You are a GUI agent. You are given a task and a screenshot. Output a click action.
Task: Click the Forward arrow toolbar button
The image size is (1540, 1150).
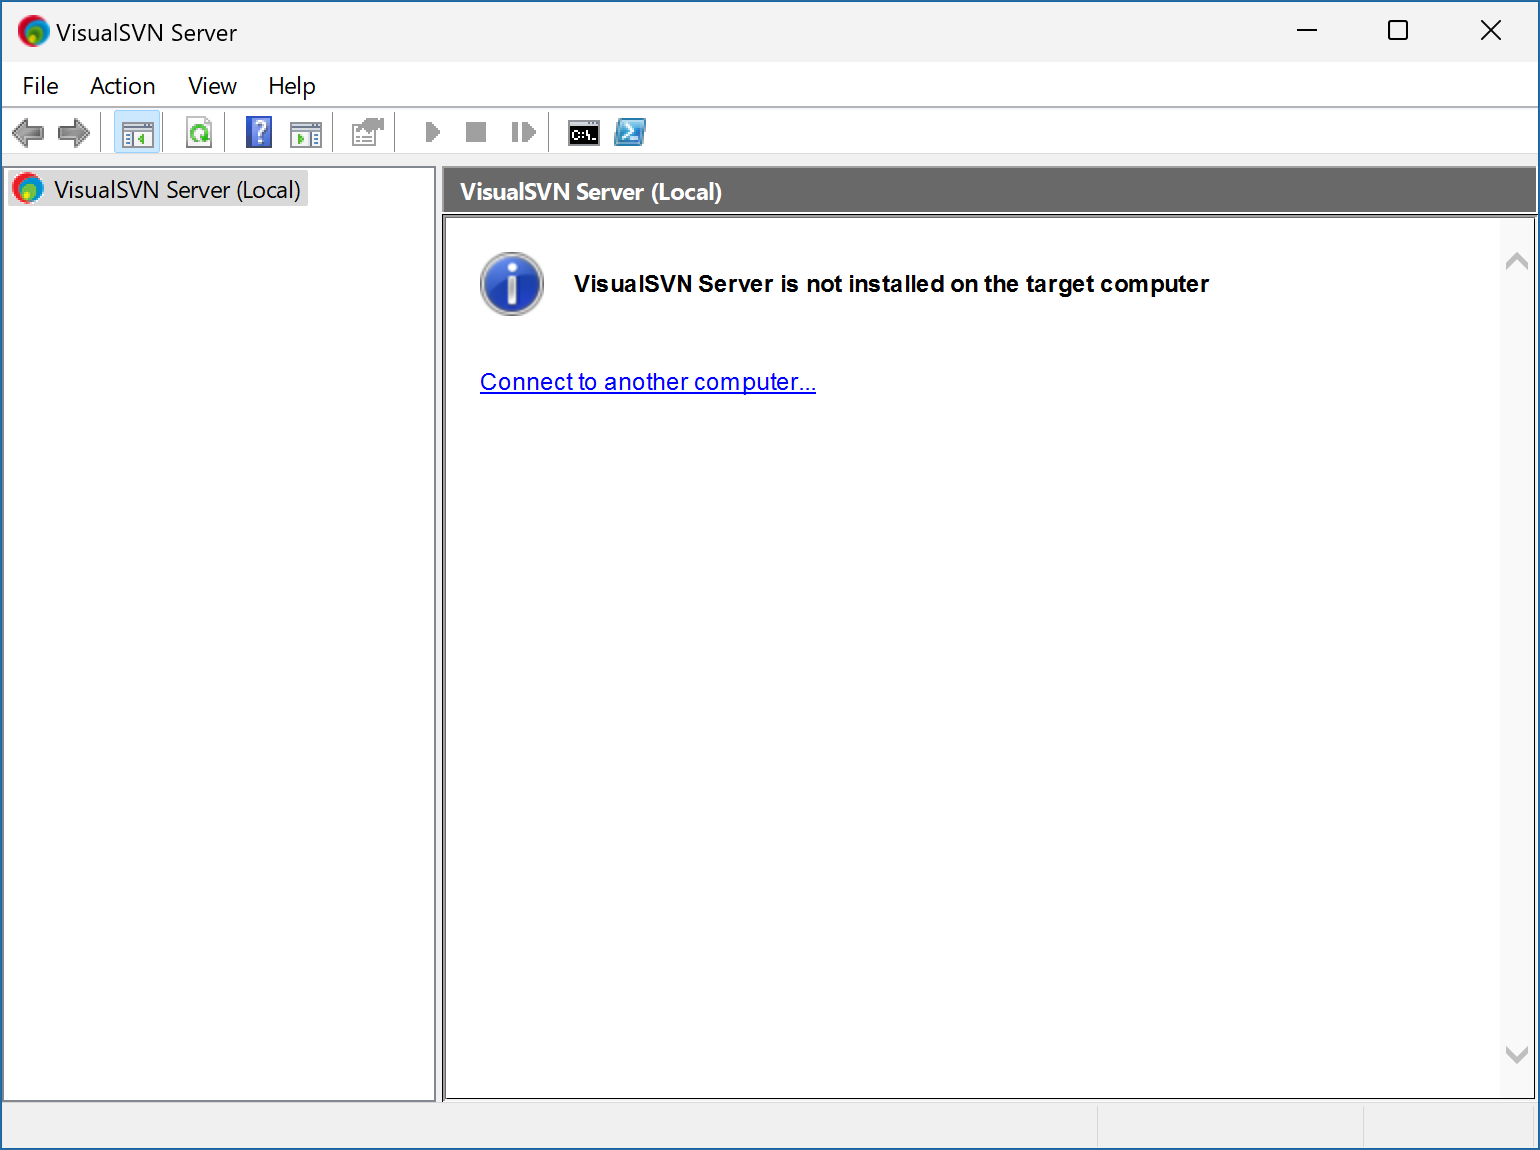(x=74, y=132)
